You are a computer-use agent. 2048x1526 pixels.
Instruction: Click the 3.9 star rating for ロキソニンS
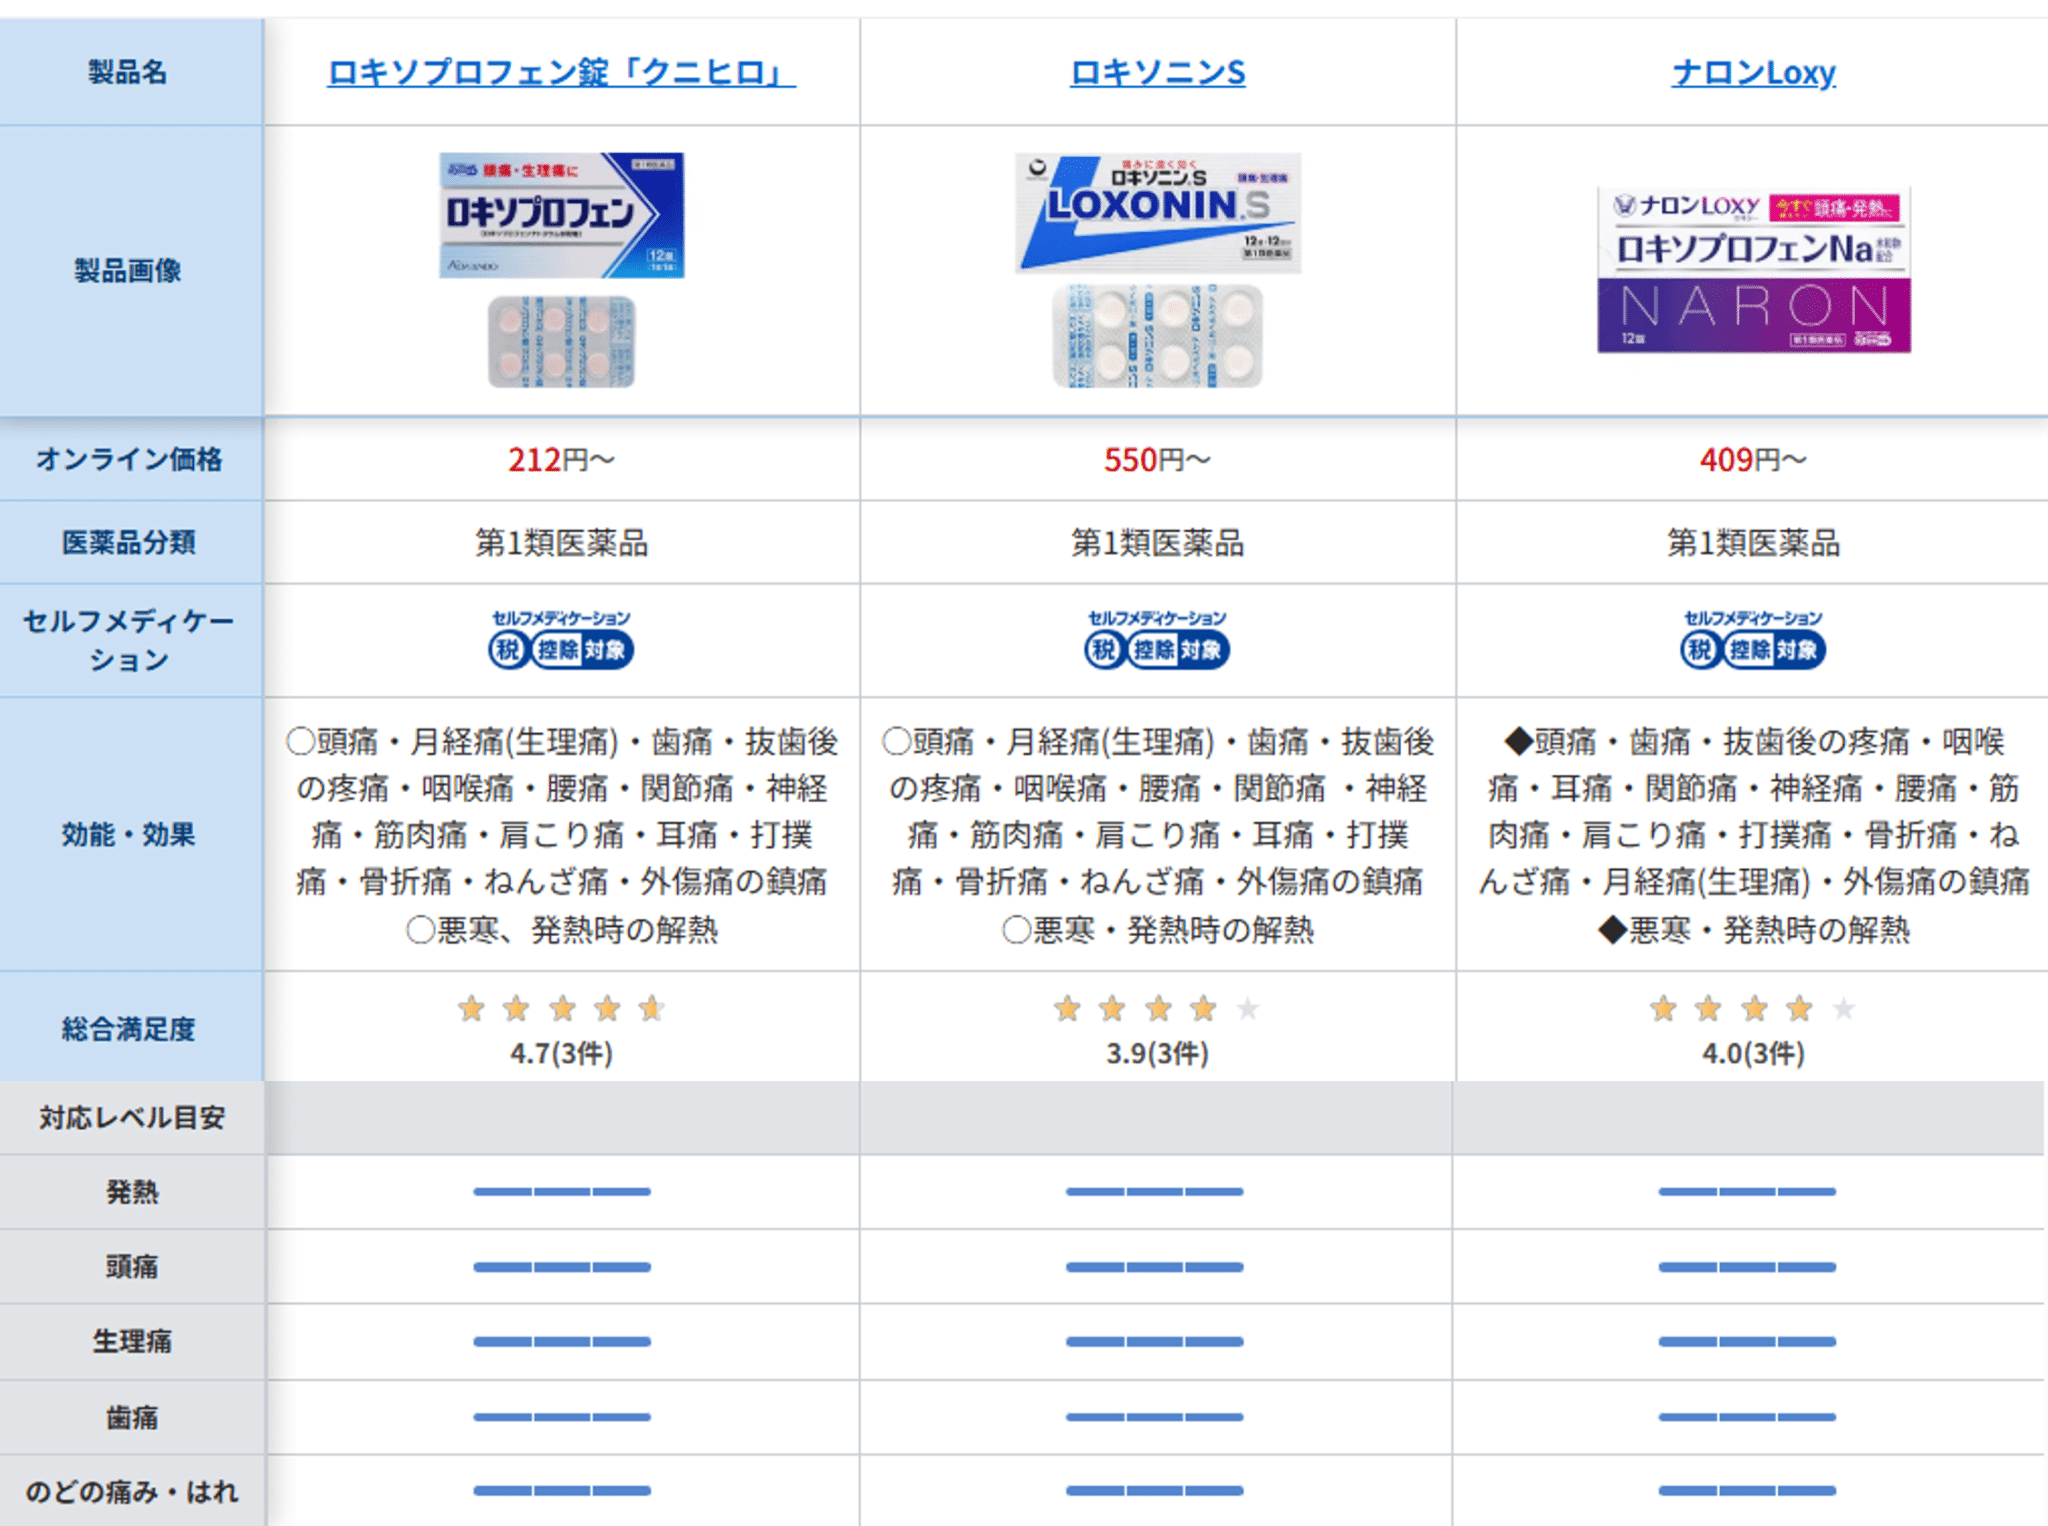1157,1009
